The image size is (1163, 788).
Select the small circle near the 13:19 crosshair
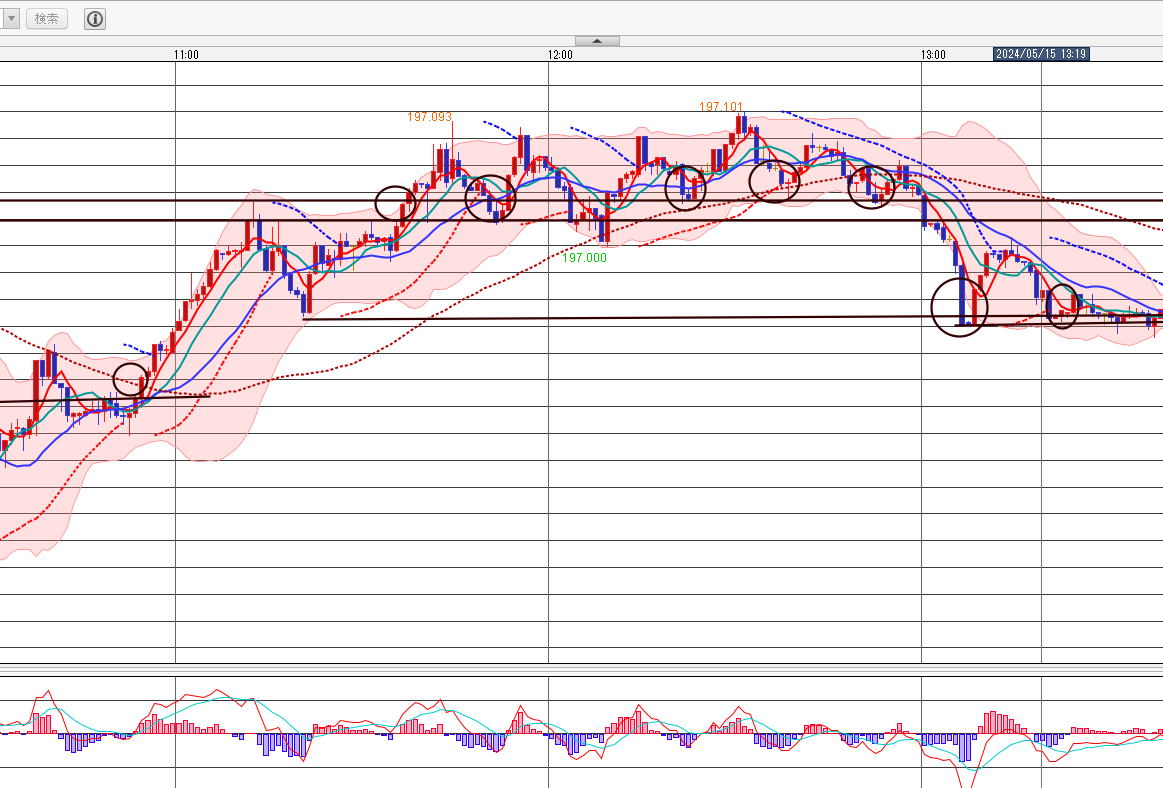1061,306
